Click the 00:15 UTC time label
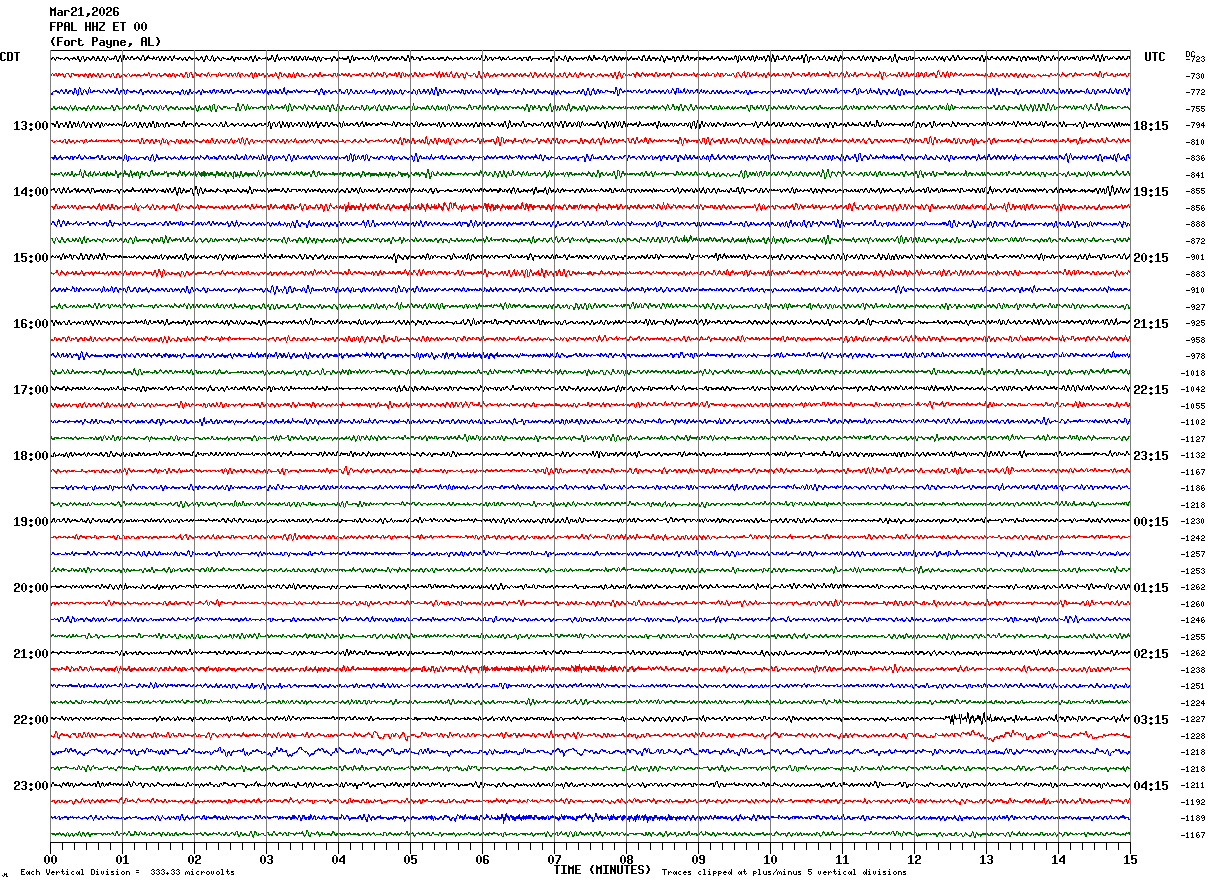This screenshot has height=886, width=1210. pos(1151,522)
